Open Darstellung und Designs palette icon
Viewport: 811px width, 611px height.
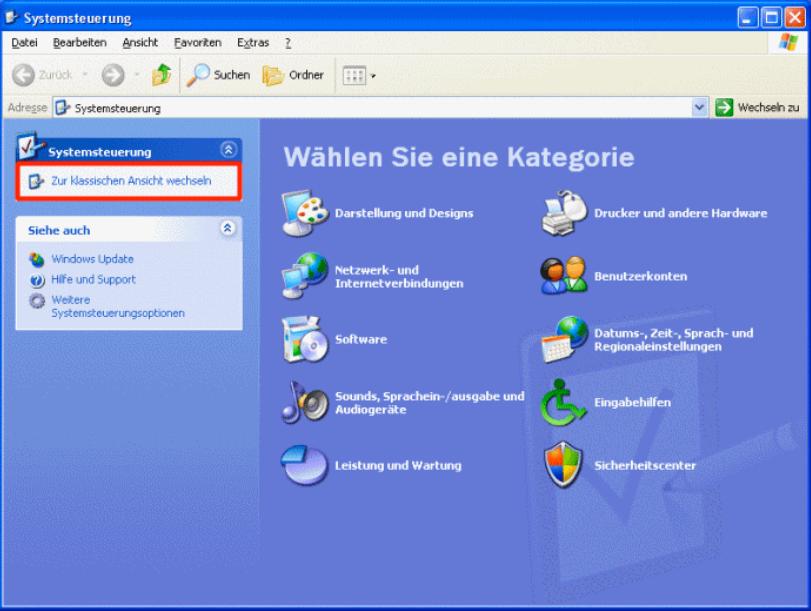pos(305,213)
